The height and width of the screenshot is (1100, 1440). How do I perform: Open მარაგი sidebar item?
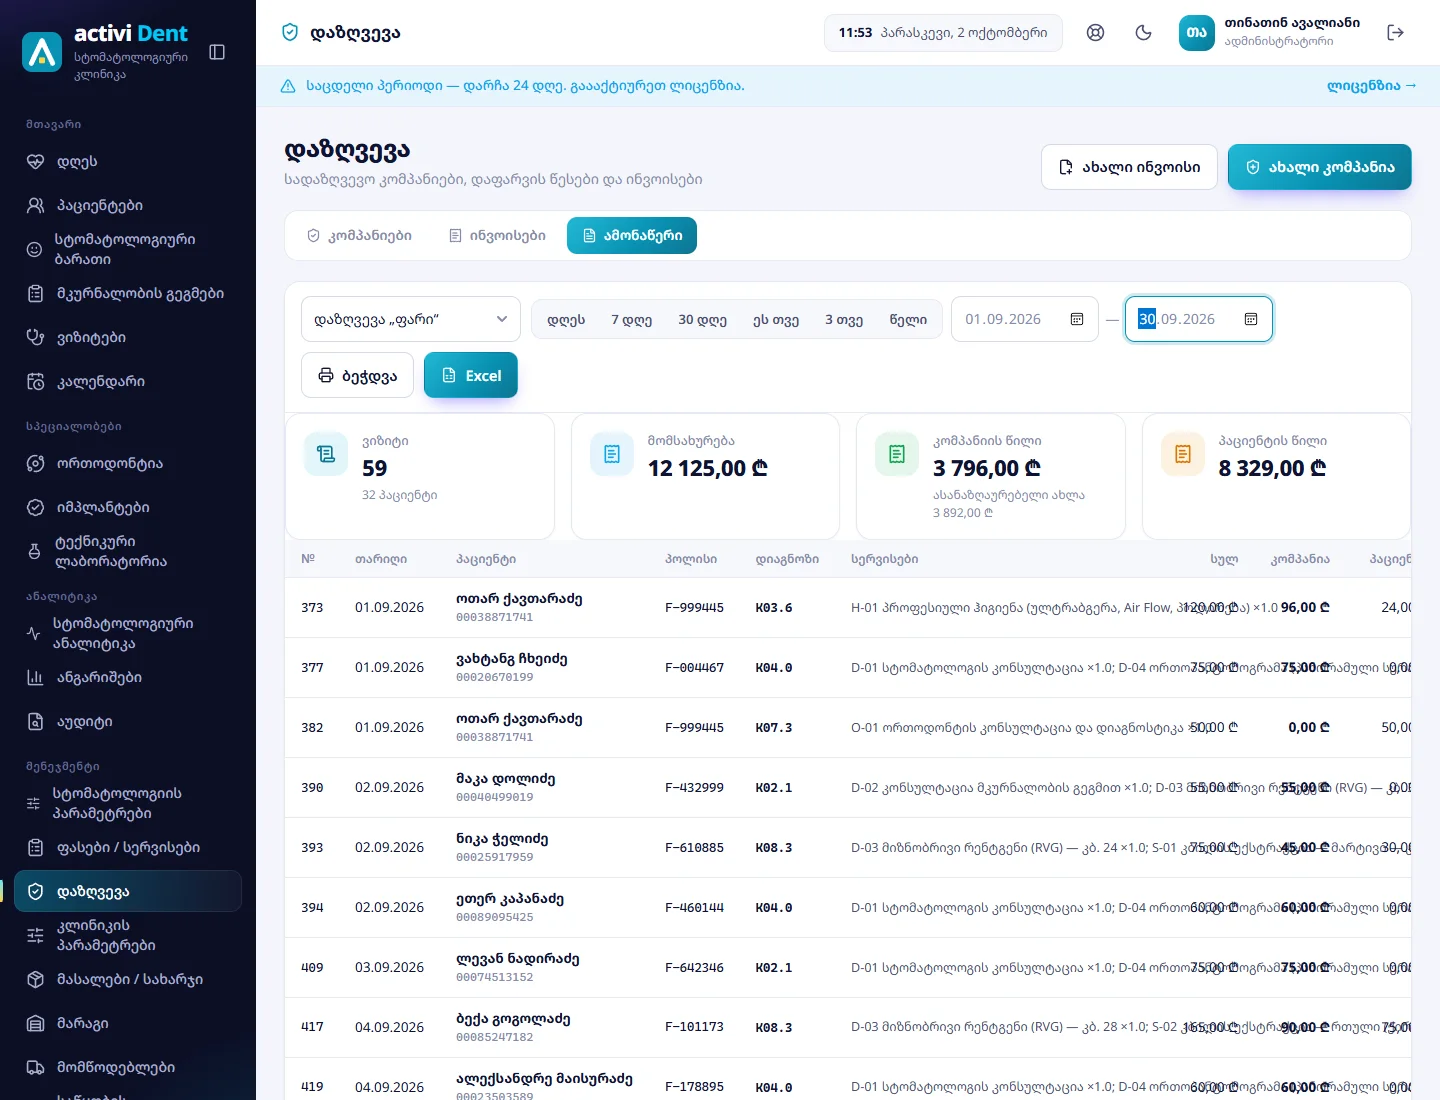point(128,1023)
